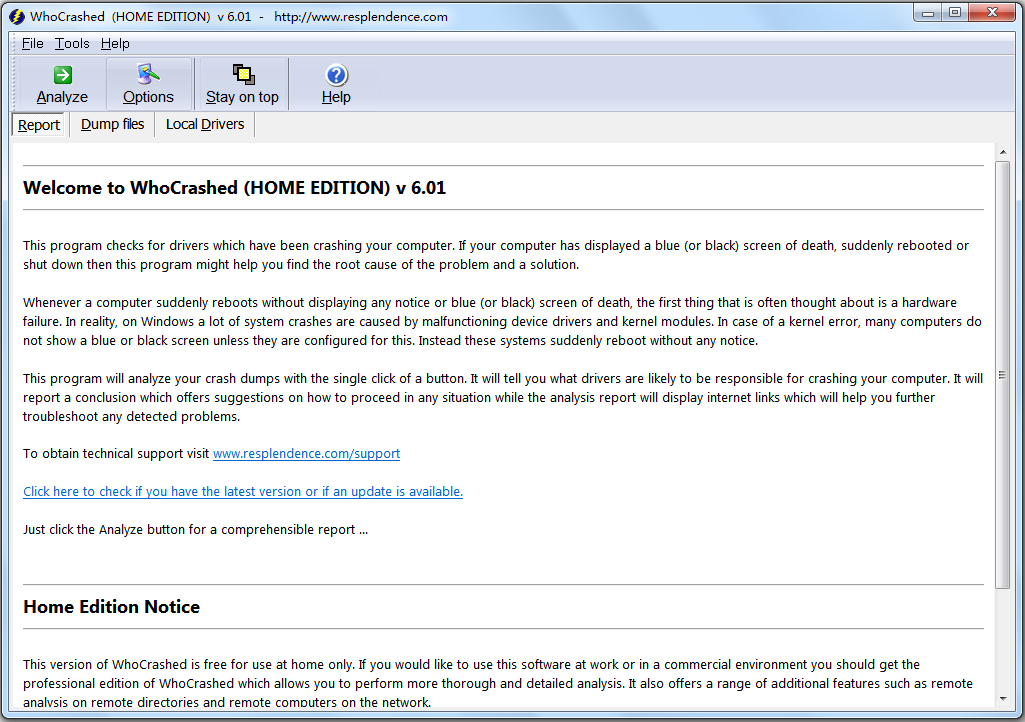Open the Options toolbar icon
The image size is (1025, 722).
click(148, 75)
